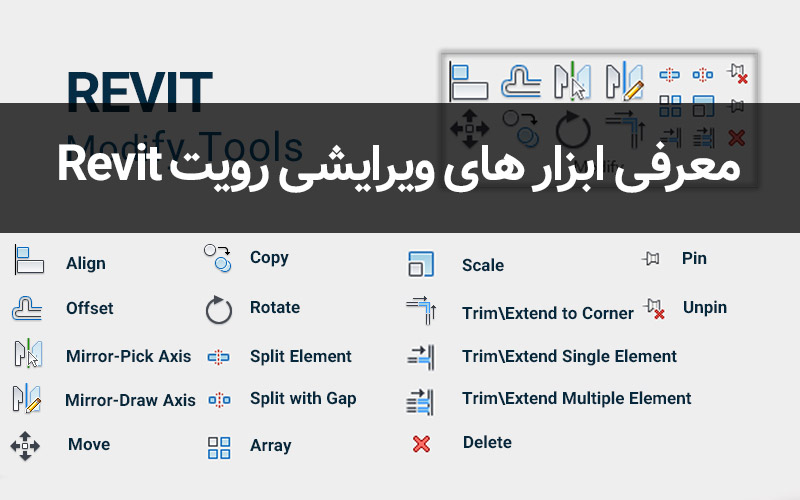Click the dimmed Copy tool in the Modify ribbon panel
The image size is (800, 500).
(520, 129)
